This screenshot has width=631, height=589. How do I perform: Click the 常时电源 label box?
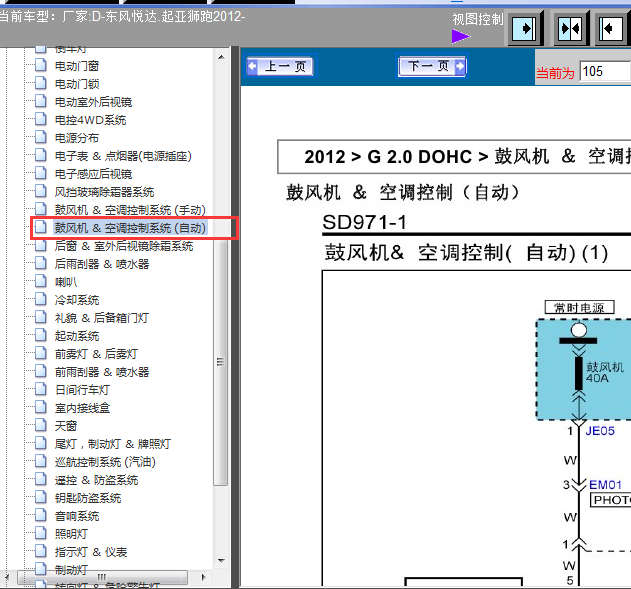(x=579, y=307)
